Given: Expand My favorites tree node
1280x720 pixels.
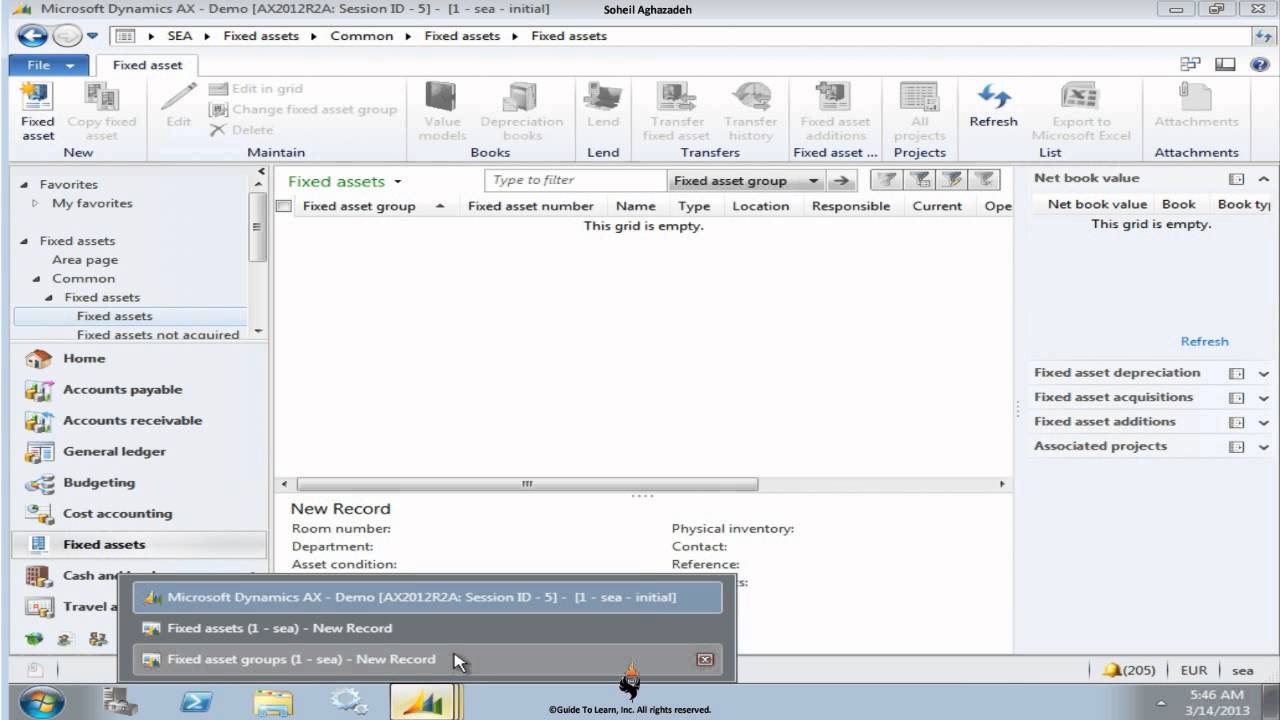Looking at the screenshot, I should point(36,203).
